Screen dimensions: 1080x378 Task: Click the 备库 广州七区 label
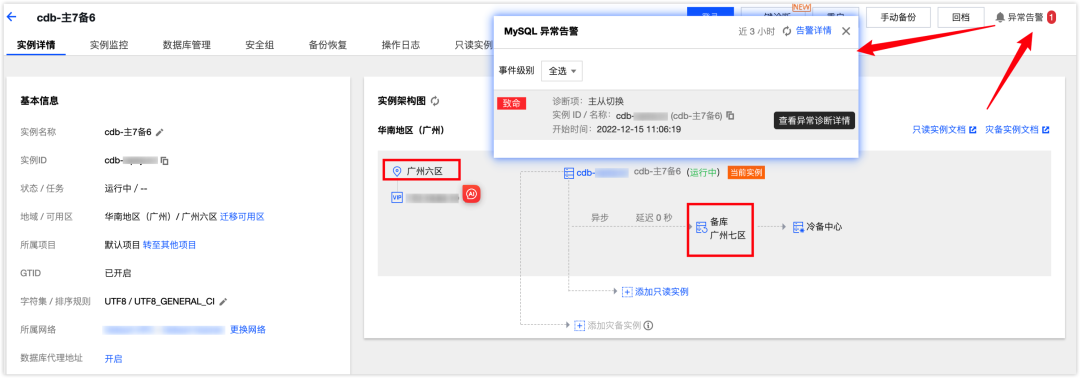[x=728, y=229]
